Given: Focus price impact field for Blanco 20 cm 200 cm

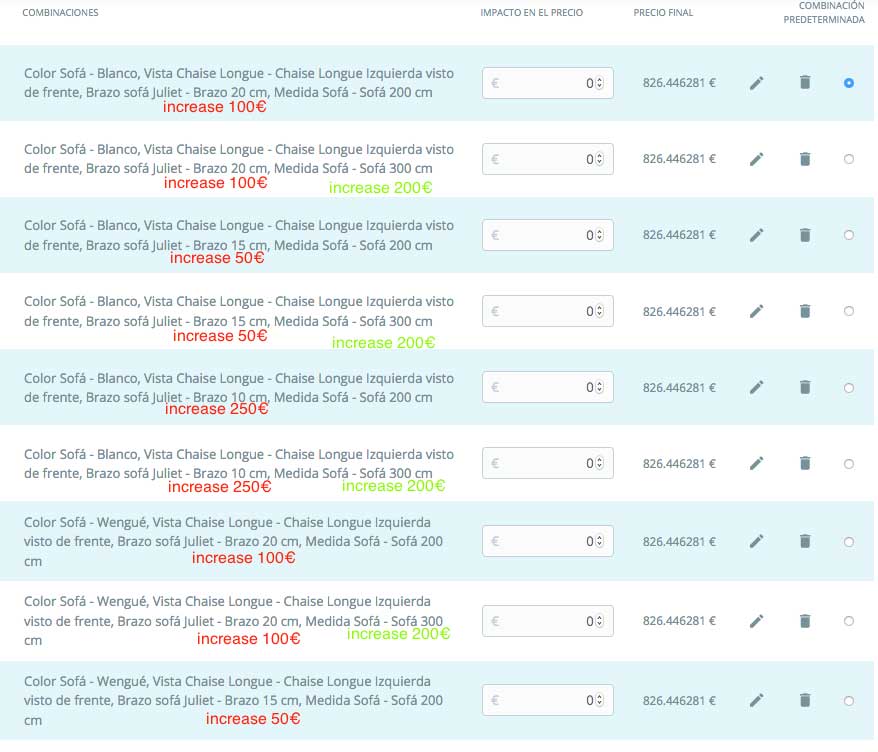Looking at the screenshot, I should 548,83.
